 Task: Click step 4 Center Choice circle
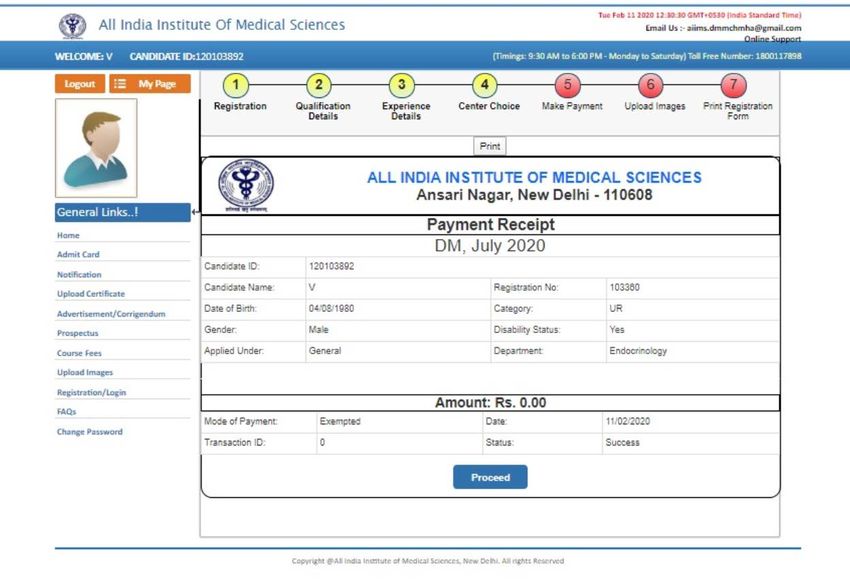[x=485, y=85]
